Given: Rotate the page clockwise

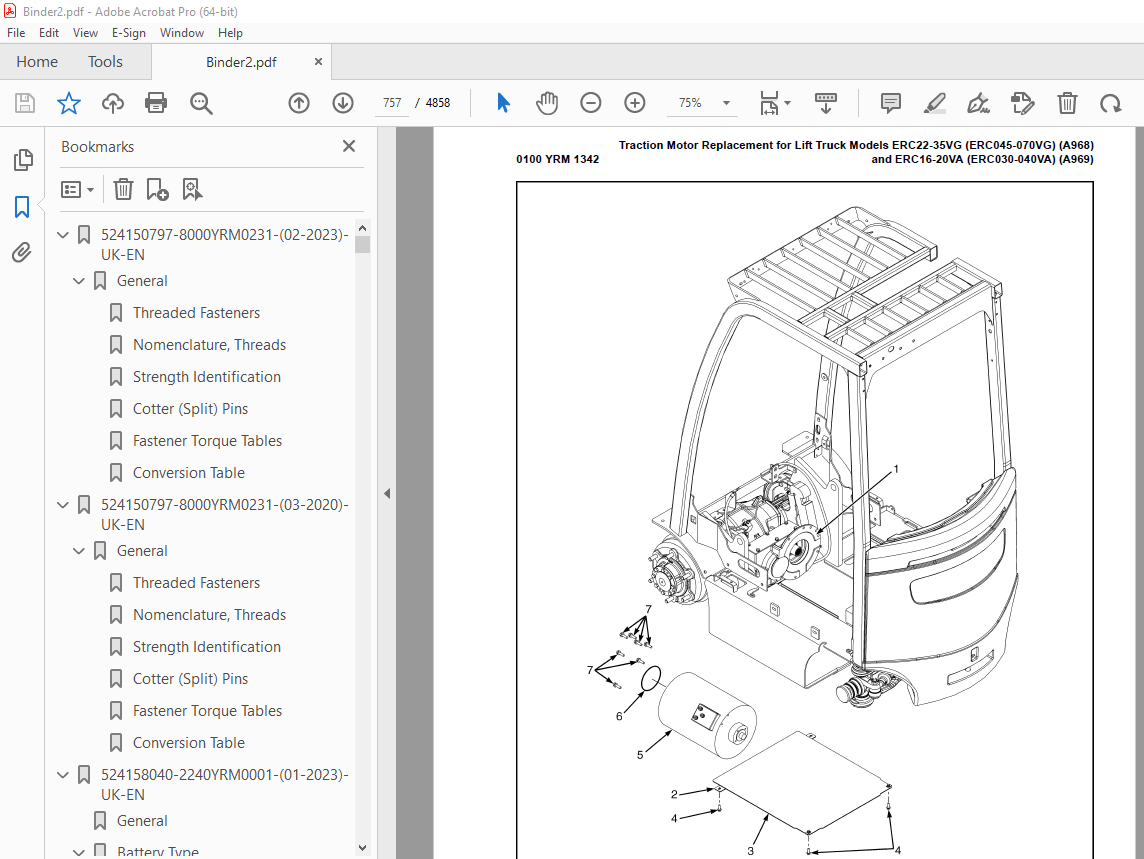Looking at the screenshot, I should (x=1110, y=103).
